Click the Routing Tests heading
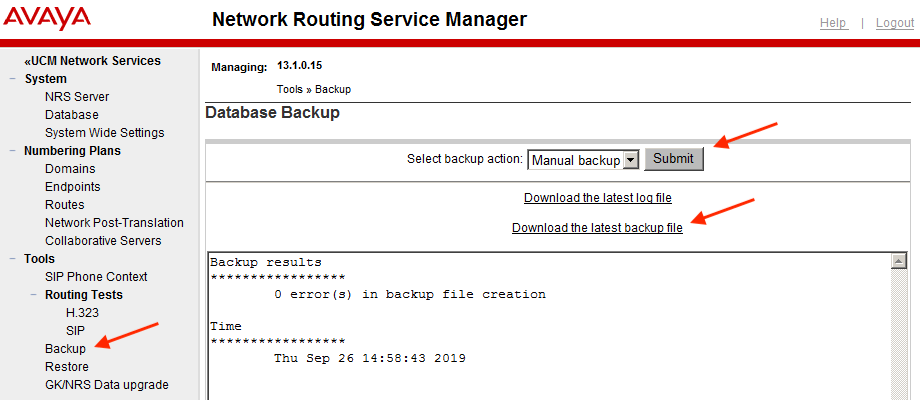 coord(84,294)
